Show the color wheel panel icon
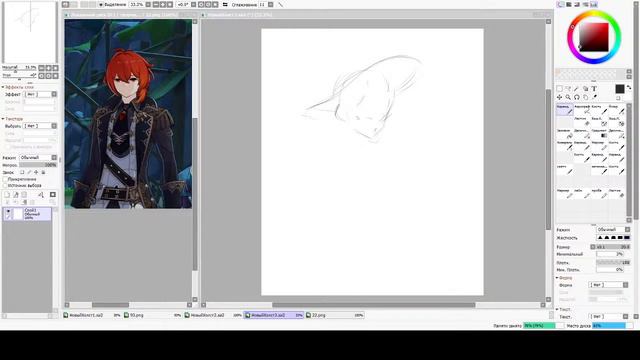Viewport: 640px width, 360px height. (x=560, y=4)
